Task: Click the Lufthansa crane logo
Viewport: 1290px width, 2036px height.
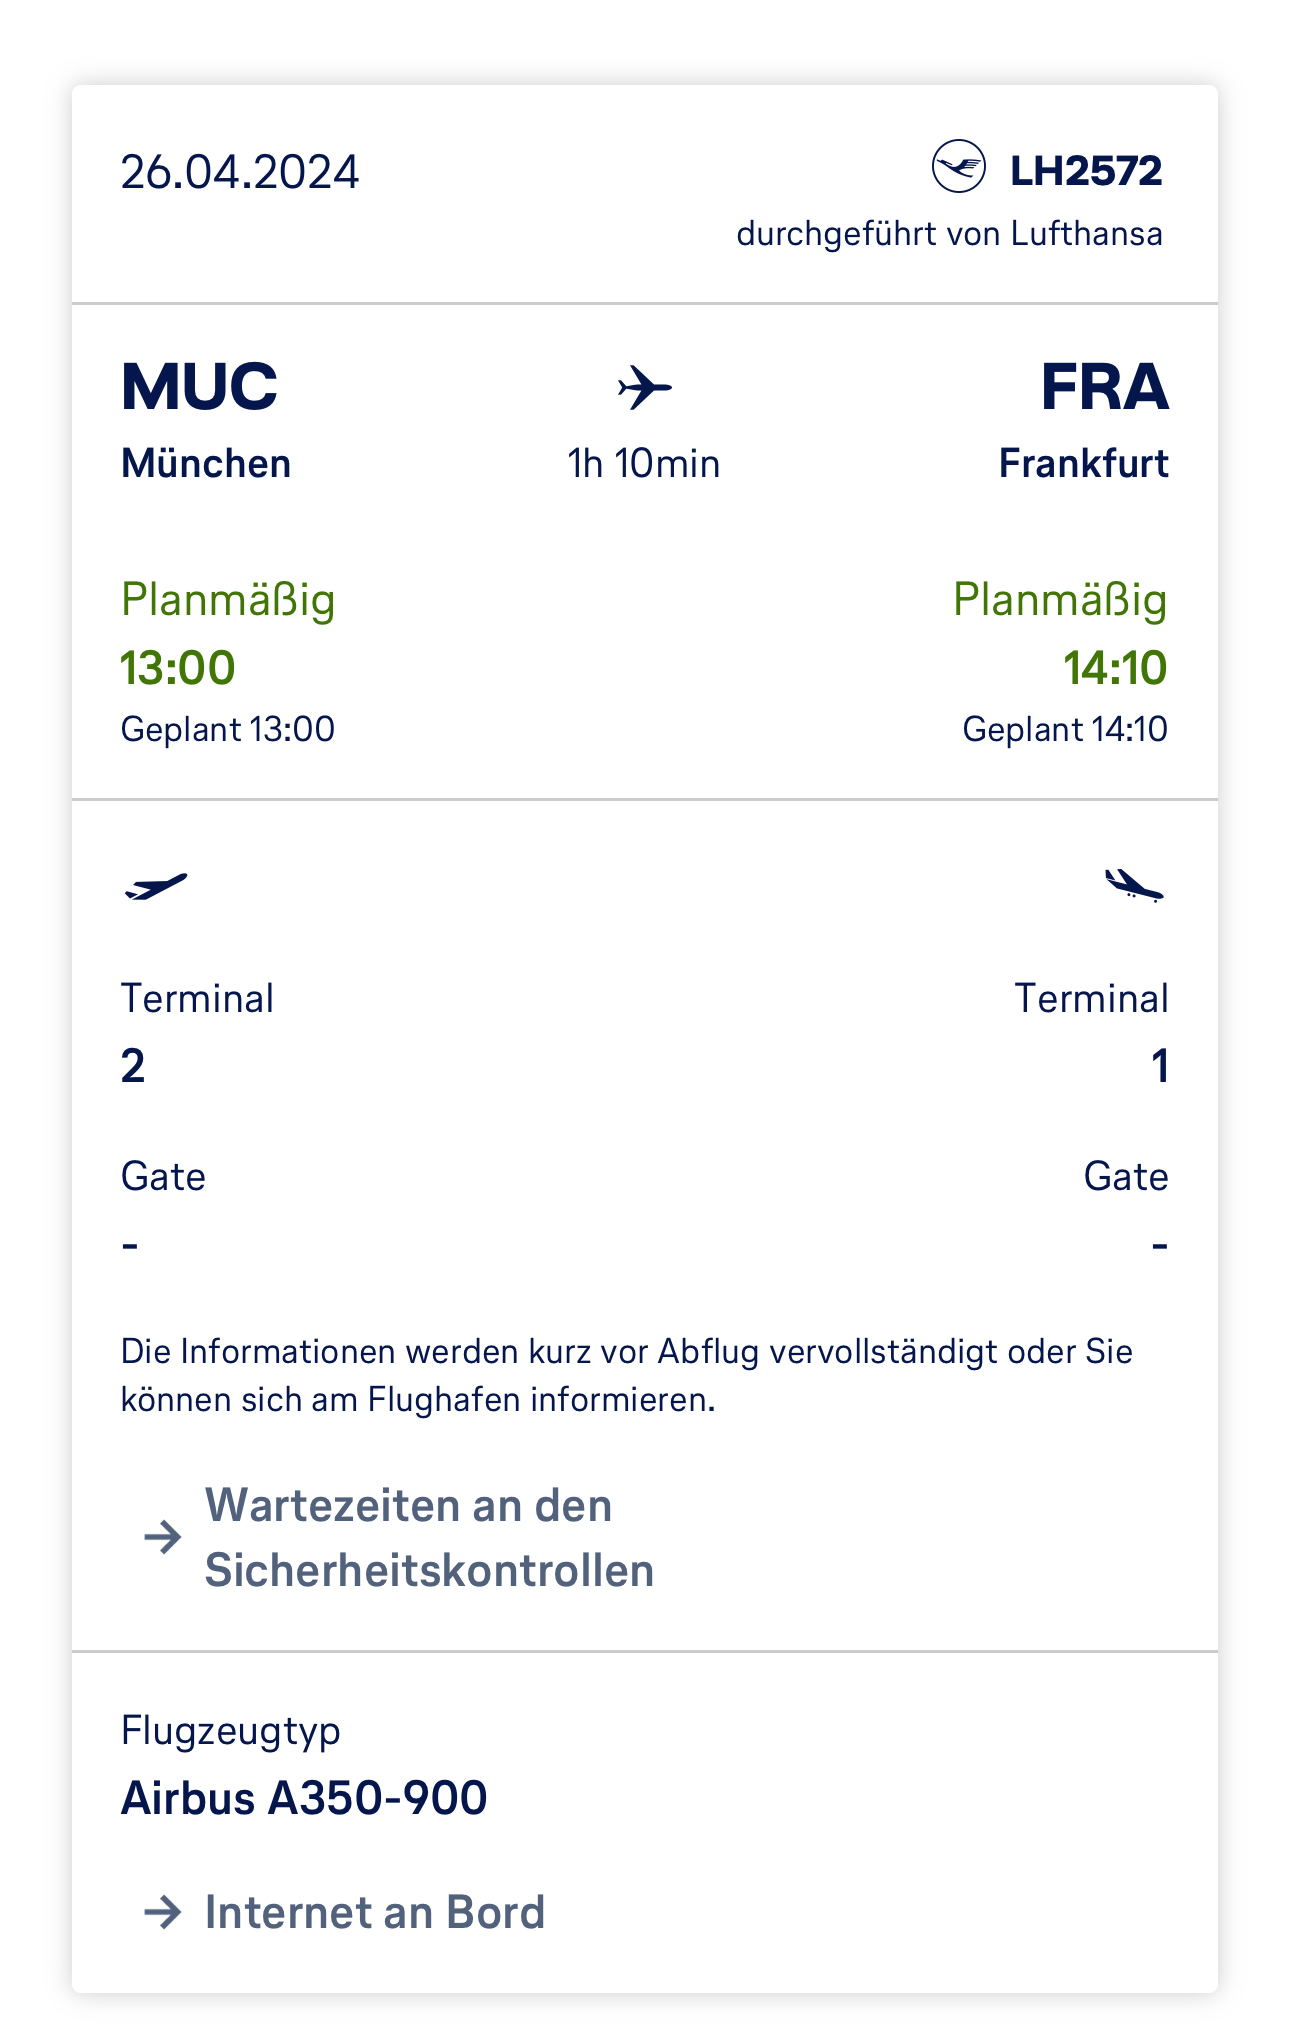Action: pos(958,167)
